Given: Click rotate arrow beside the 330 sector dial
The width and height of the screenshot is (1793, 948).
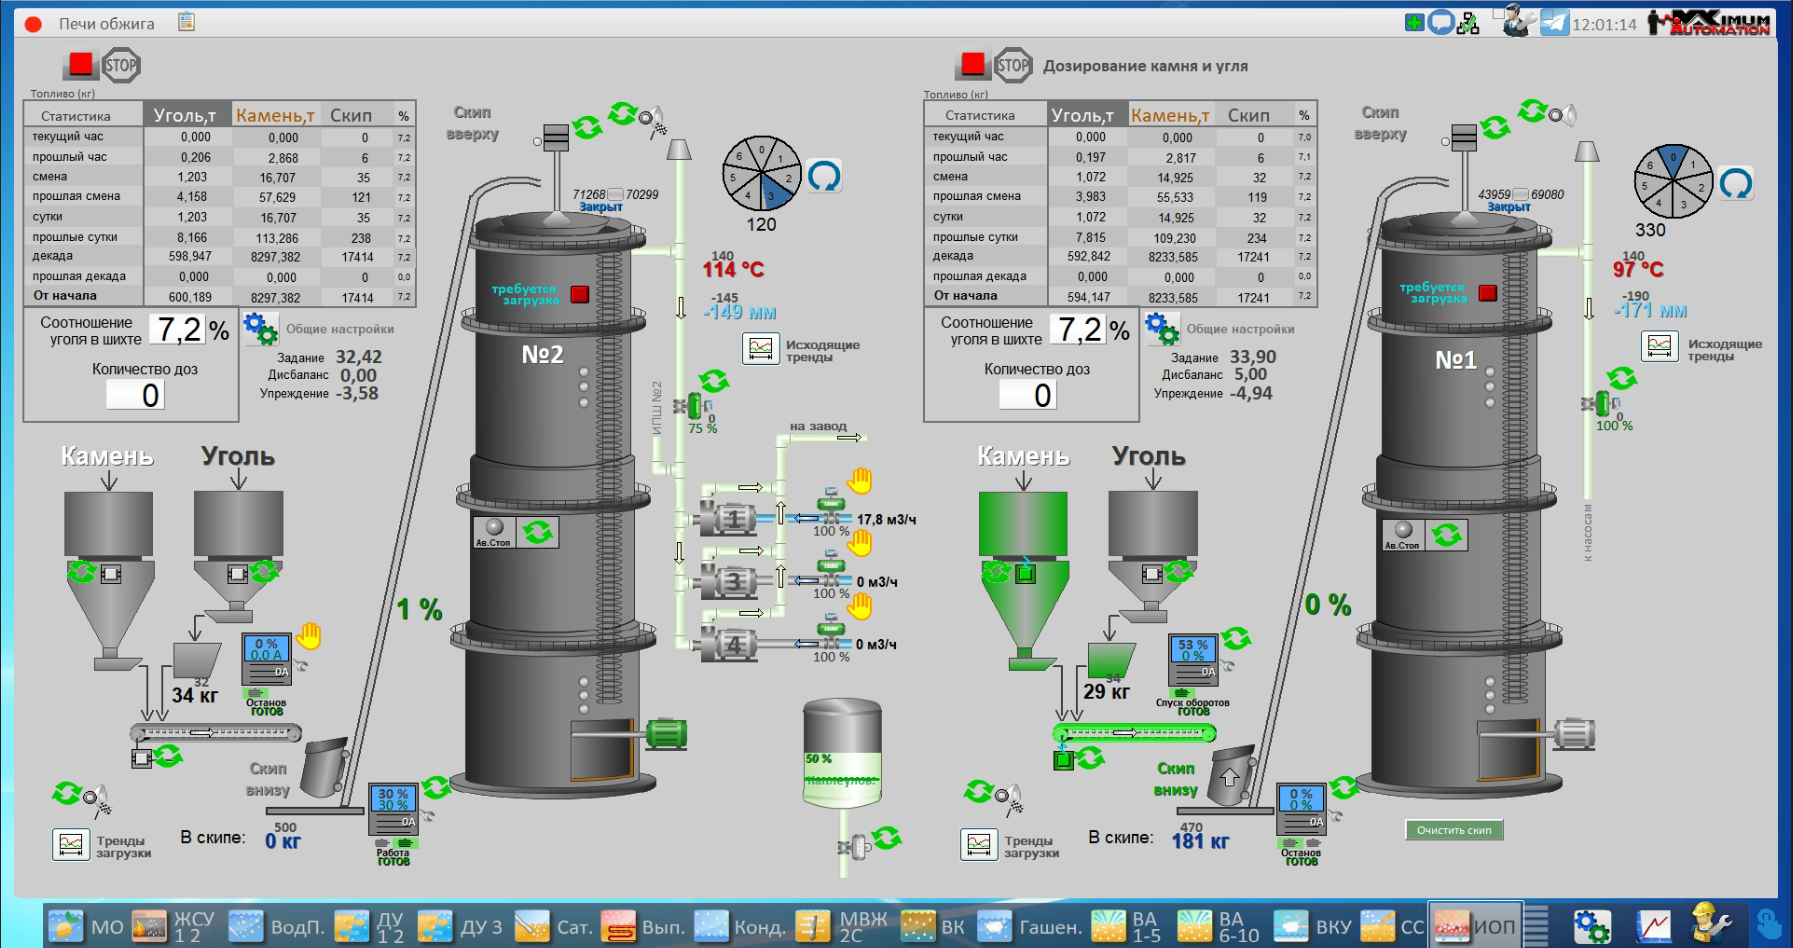Looking at the screenshot, I should (x=1736, y=183).
